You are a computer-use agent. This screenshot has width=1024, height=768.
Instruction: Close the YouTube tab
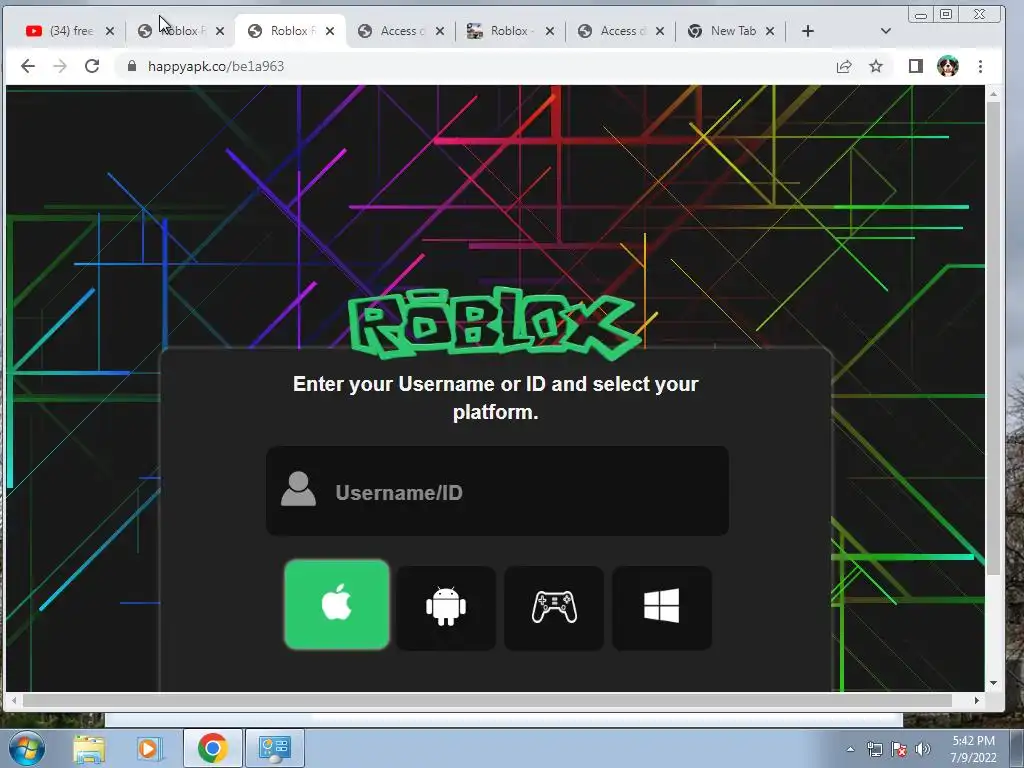tap(110, 31)
